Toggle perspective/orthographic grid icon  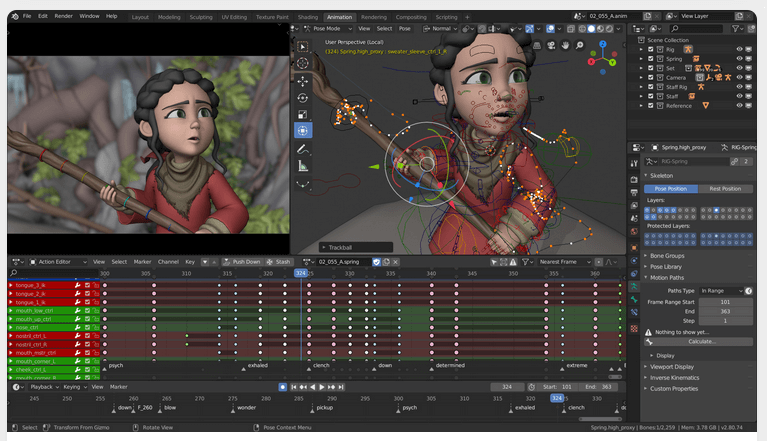(537, 45)
